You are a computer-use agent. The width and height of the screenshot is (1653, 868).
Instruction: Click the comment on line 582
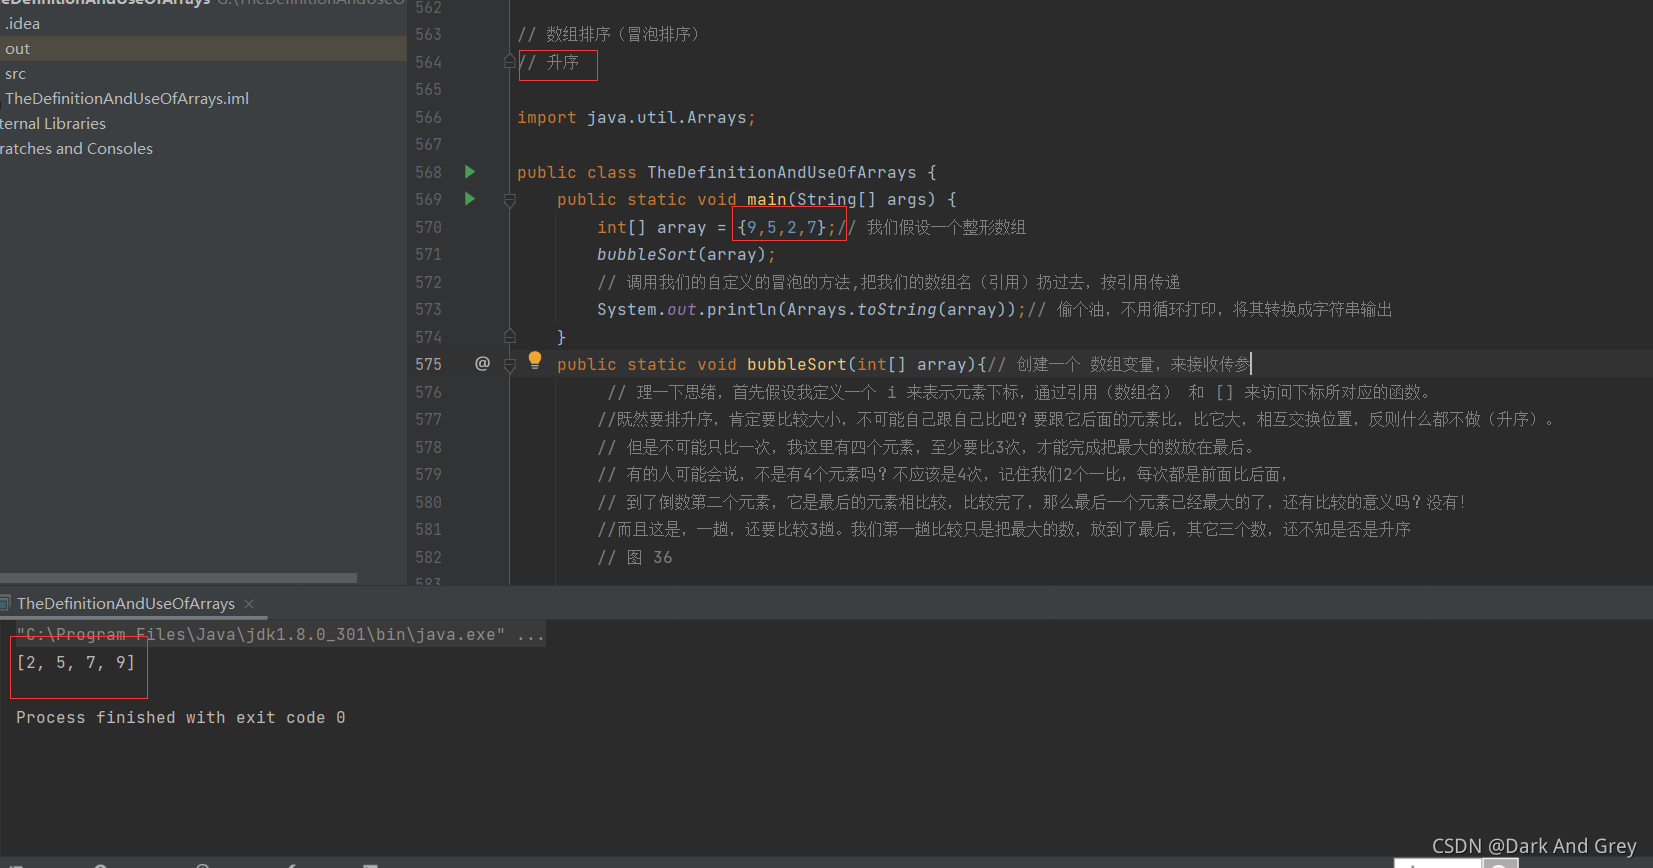click(x=635, y=557)
